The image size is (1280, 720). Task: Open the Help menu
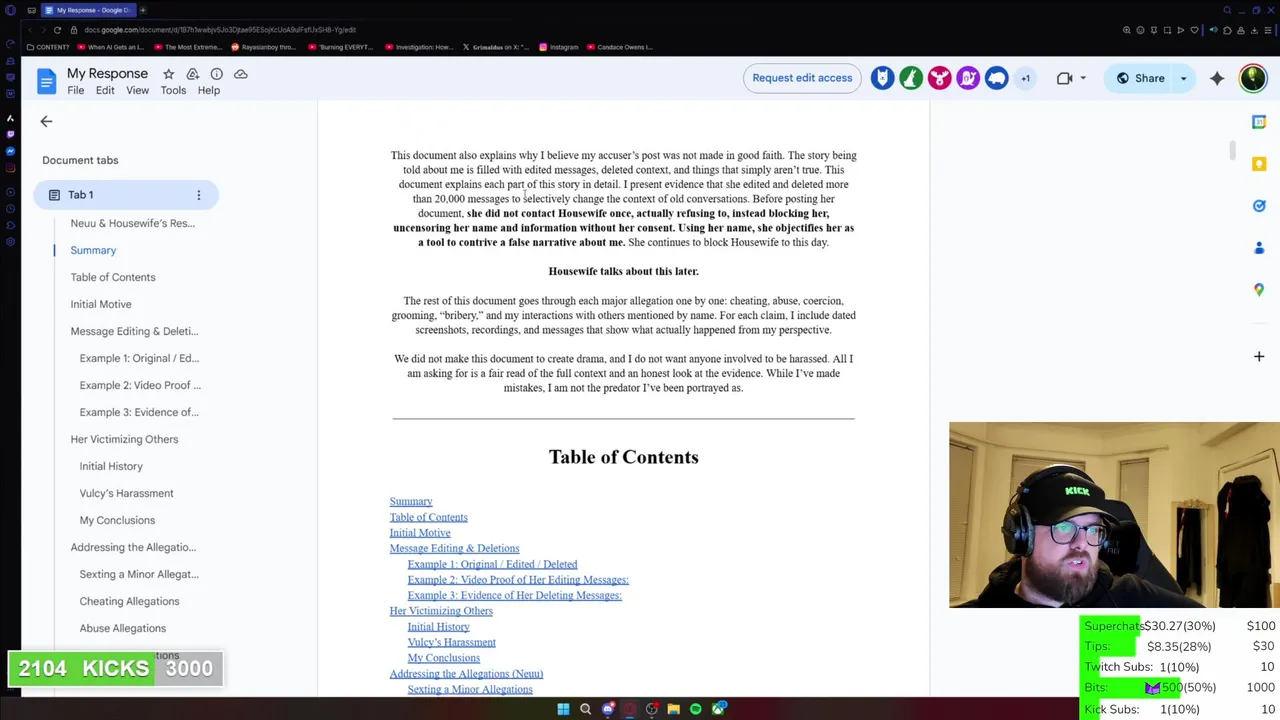[x=209, y=90]
